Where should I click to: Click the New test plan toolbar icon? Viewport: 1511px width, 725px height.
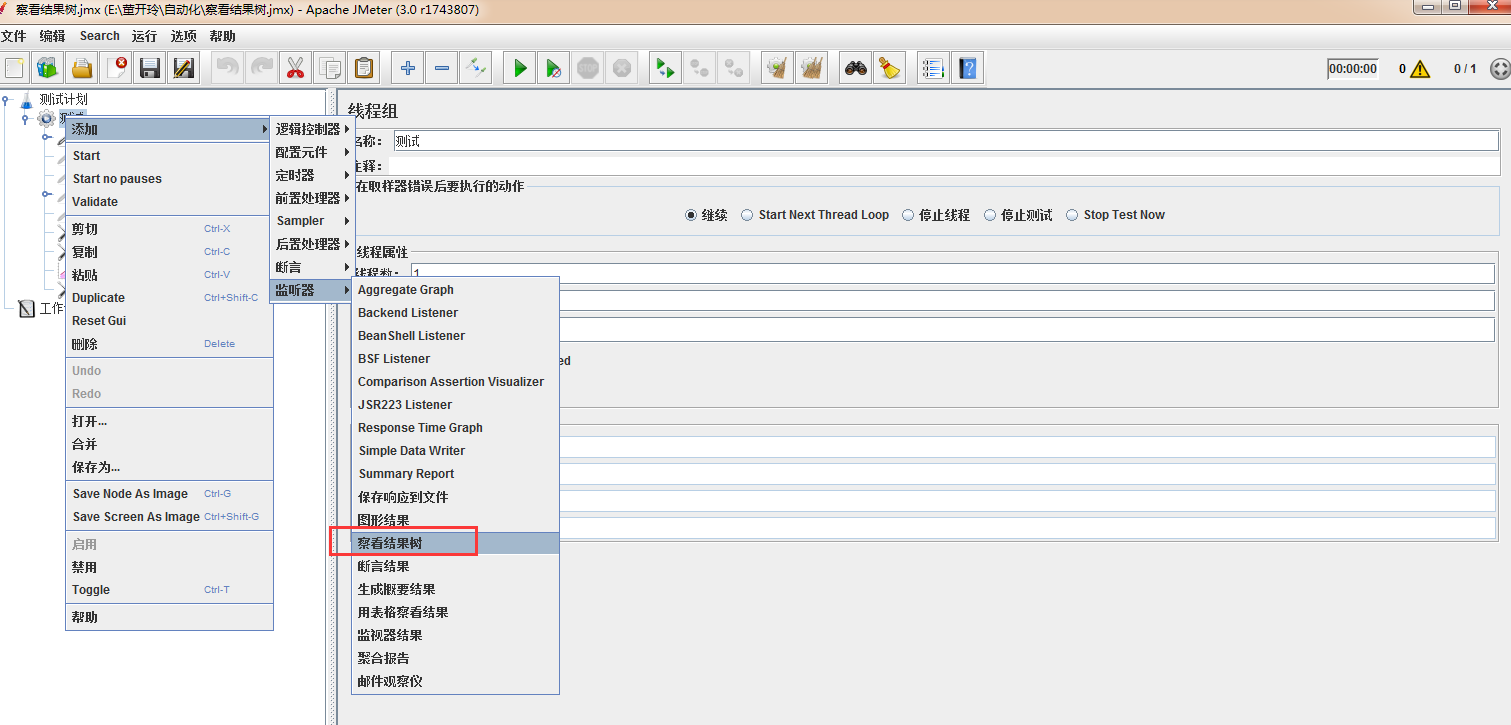tap(14, 68)
